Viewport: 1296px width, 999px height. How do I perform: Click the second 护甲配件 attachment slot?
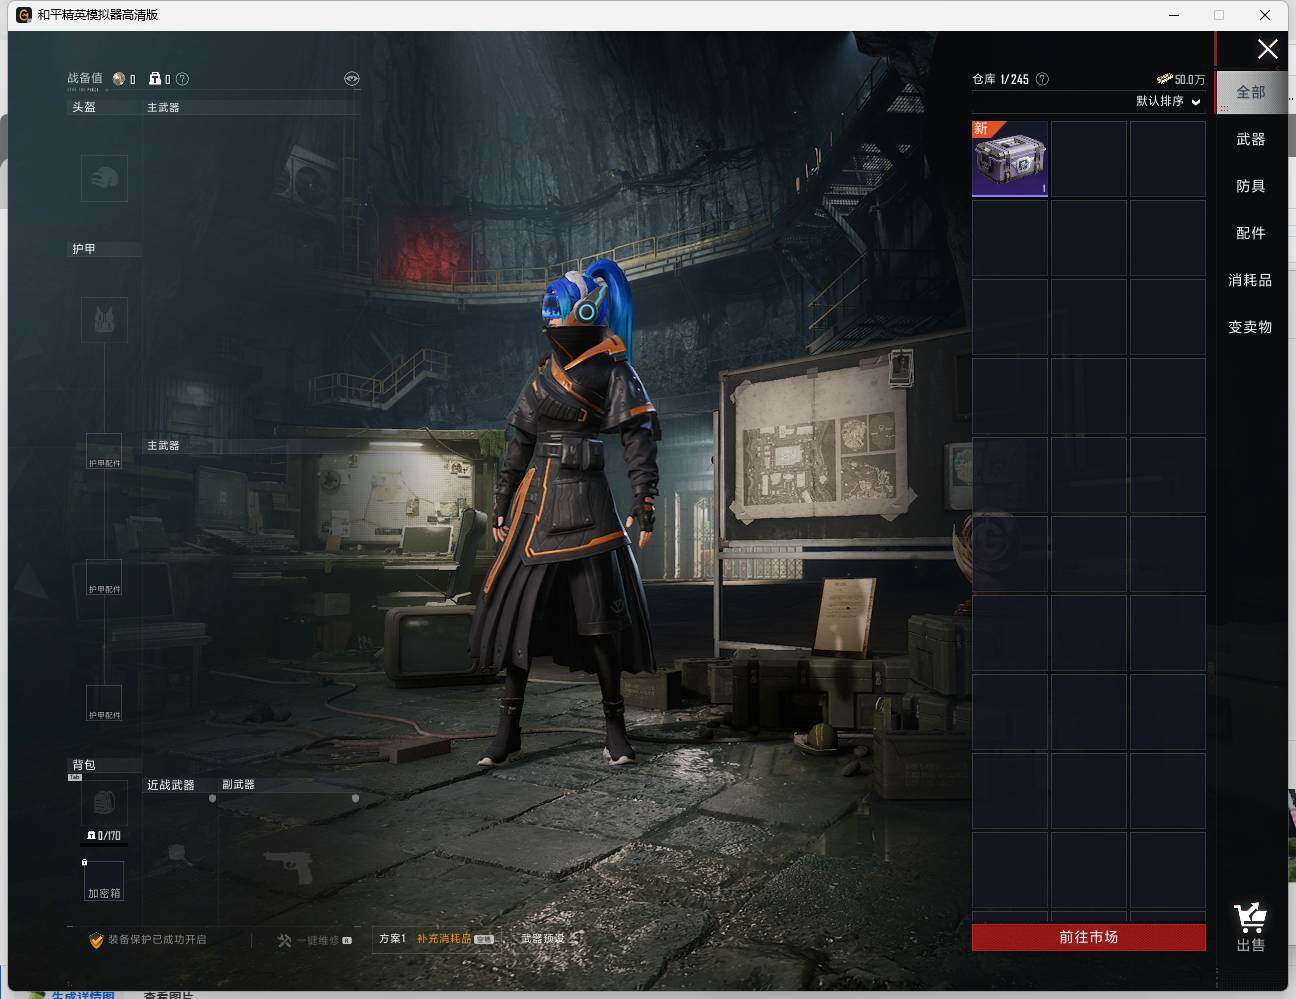(104, 577)
